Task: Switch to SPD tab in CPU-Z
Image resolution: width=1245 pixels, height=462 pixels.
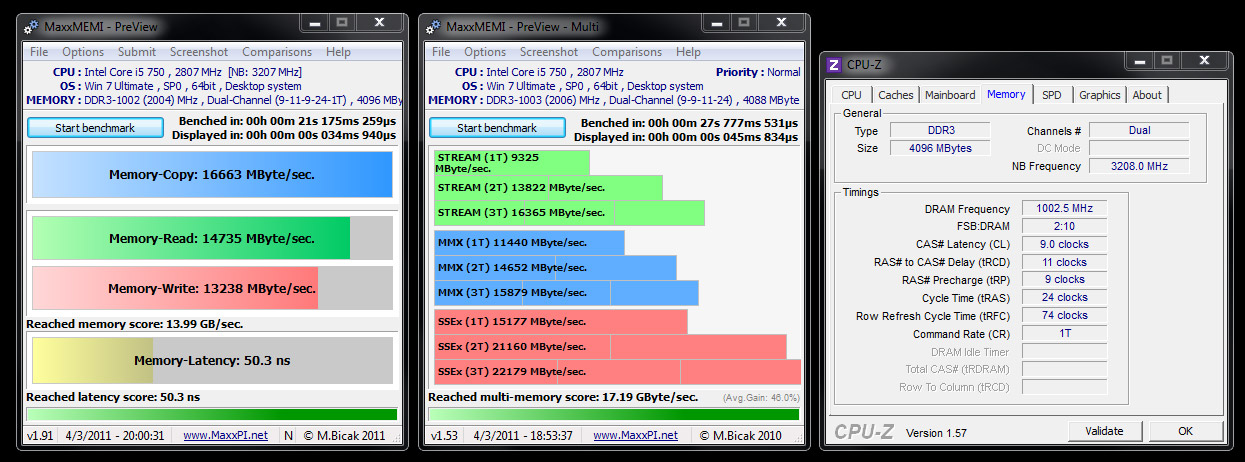Action: tap(1052, 95)
